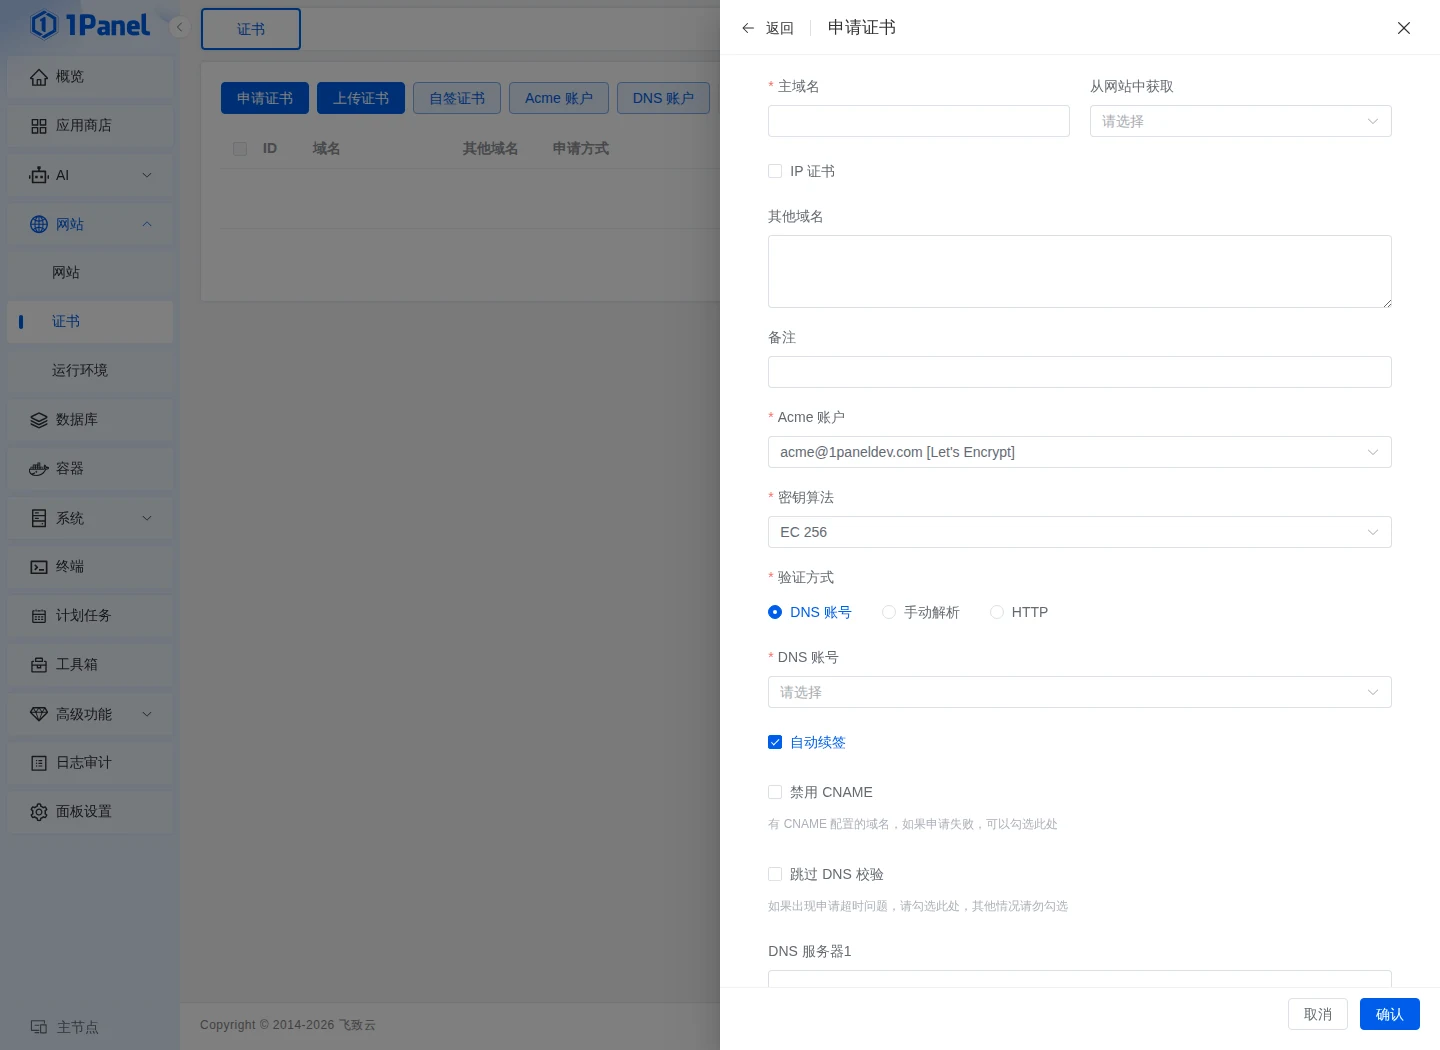
Task: Choose the HTTP verification radio
Action: point(997,612)
